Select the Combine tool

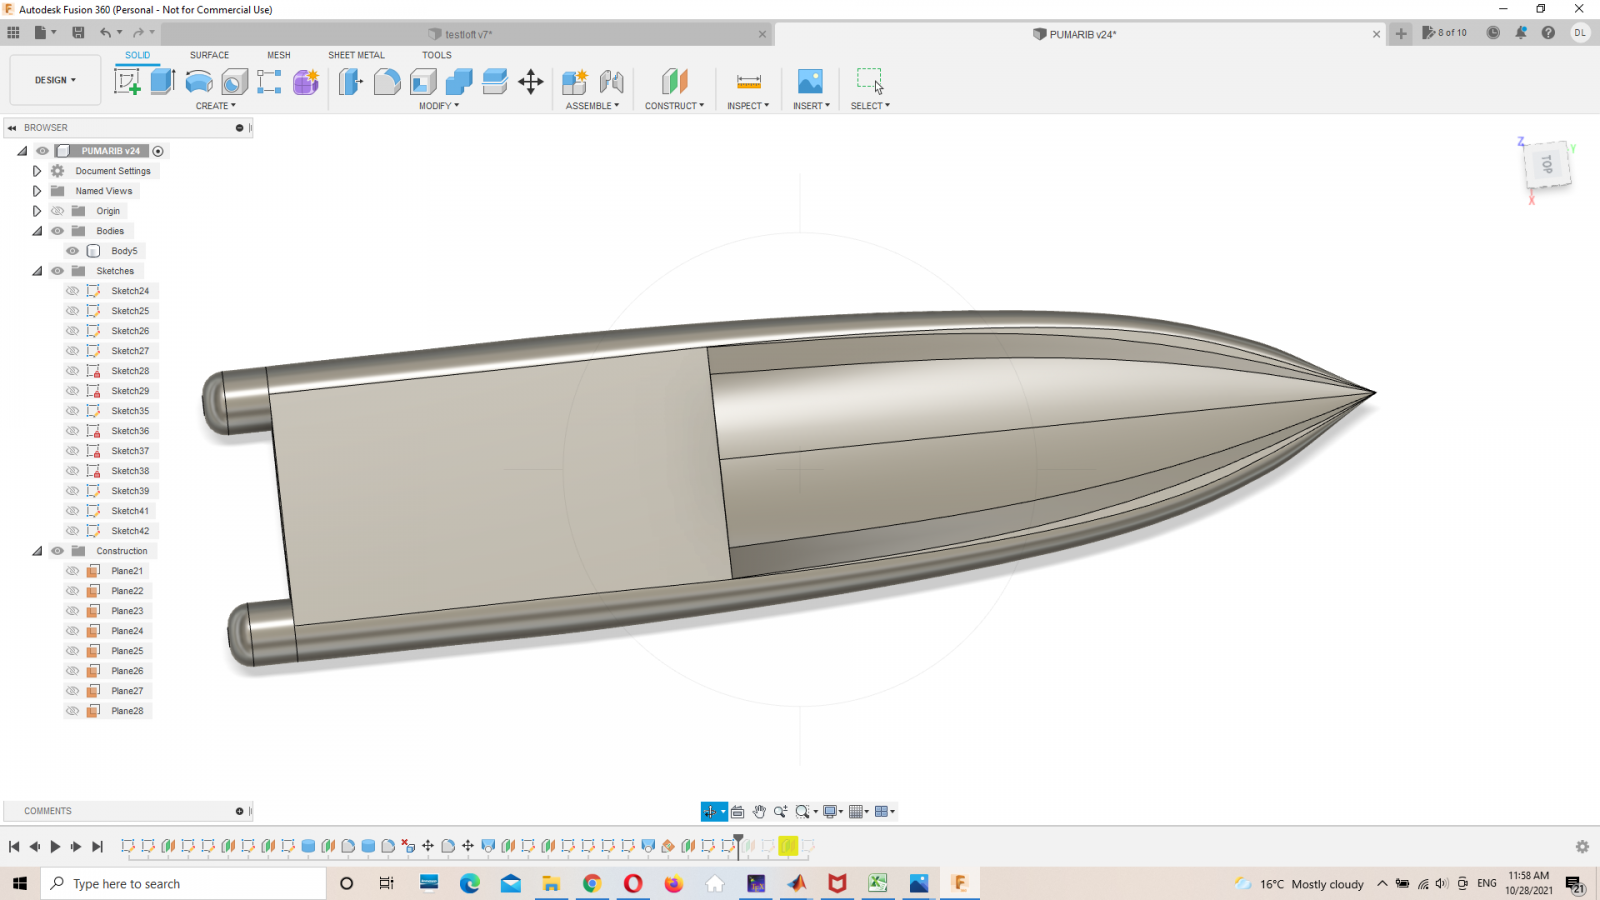[459, 82]
